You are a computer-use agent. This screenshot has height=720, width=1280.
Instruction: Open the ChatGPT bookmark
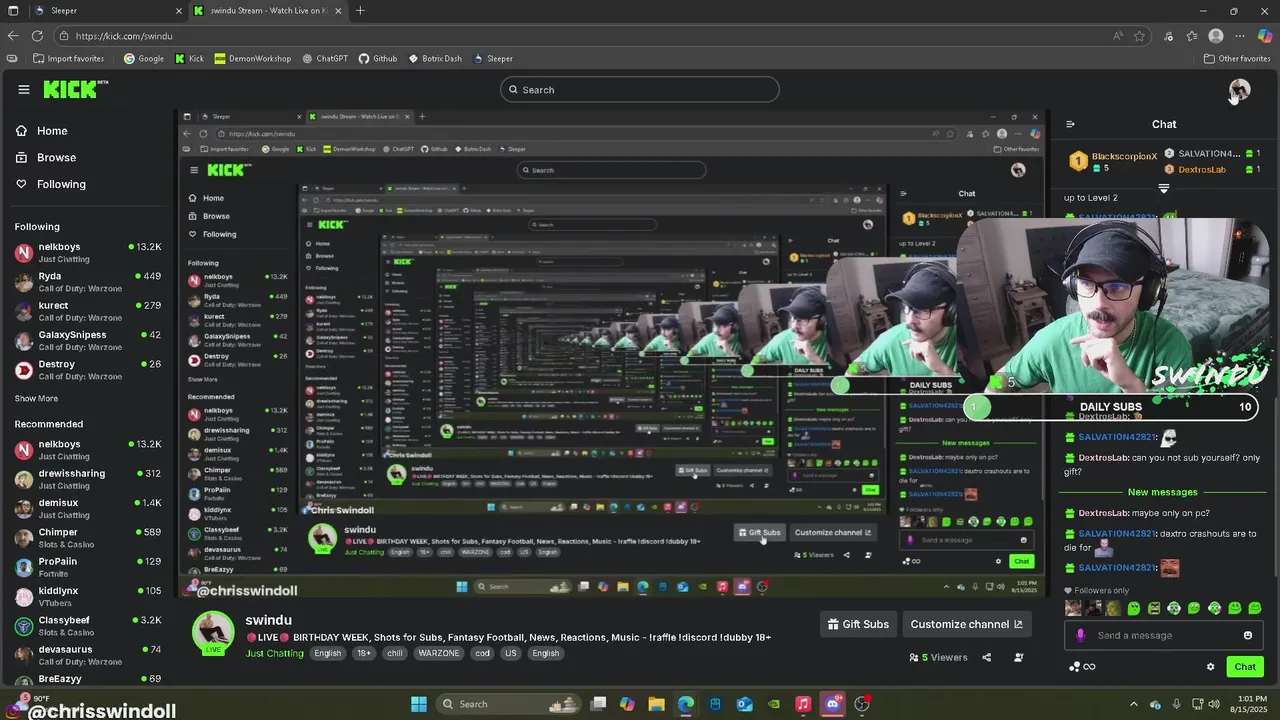coord(325,59)
